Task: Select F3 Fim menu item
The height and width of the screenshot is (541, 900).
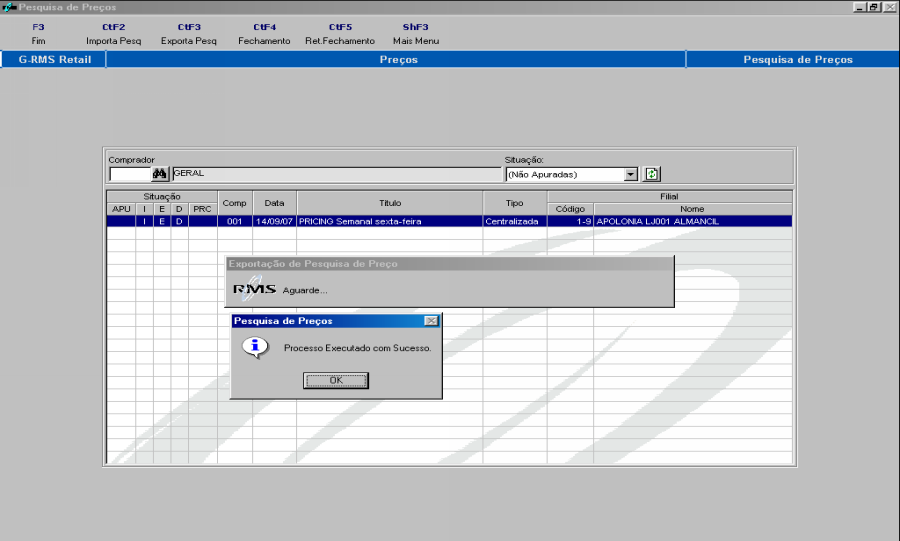Action: [x=38, y=34]
